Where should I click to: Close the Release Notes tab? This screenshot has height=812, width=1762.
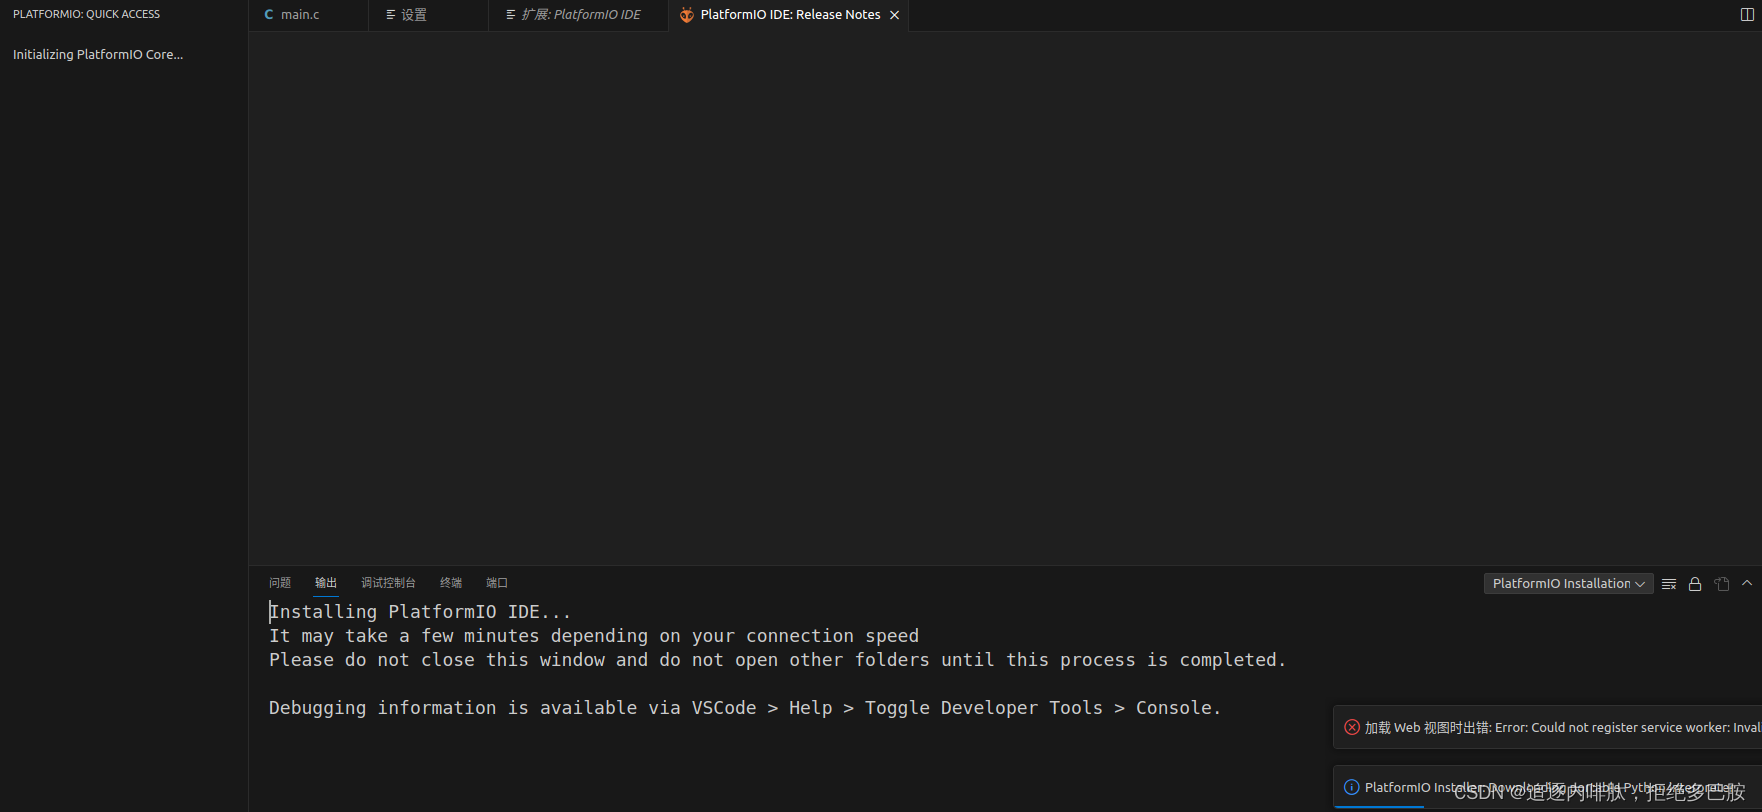pos(895,15)
